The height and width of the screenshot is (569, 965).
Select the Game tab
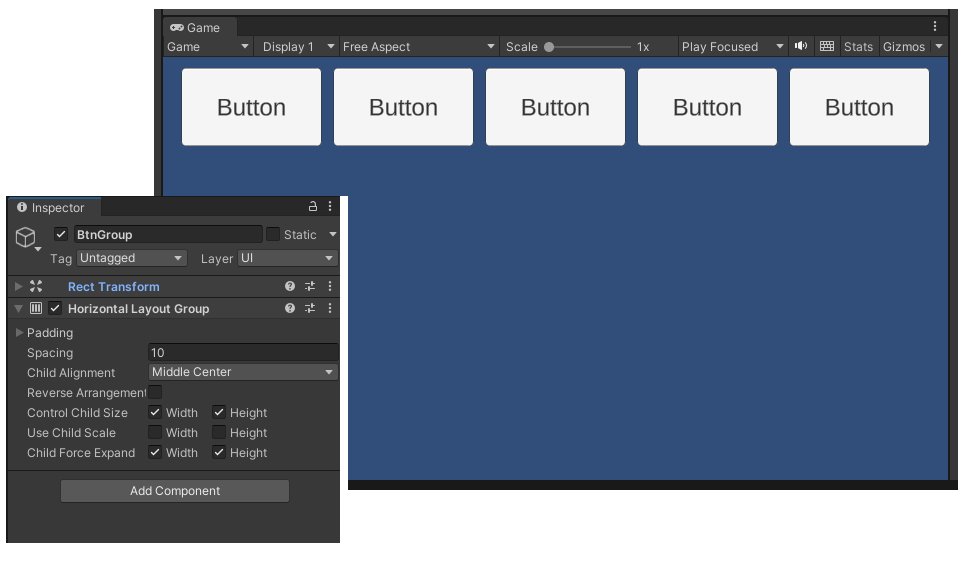195,28
